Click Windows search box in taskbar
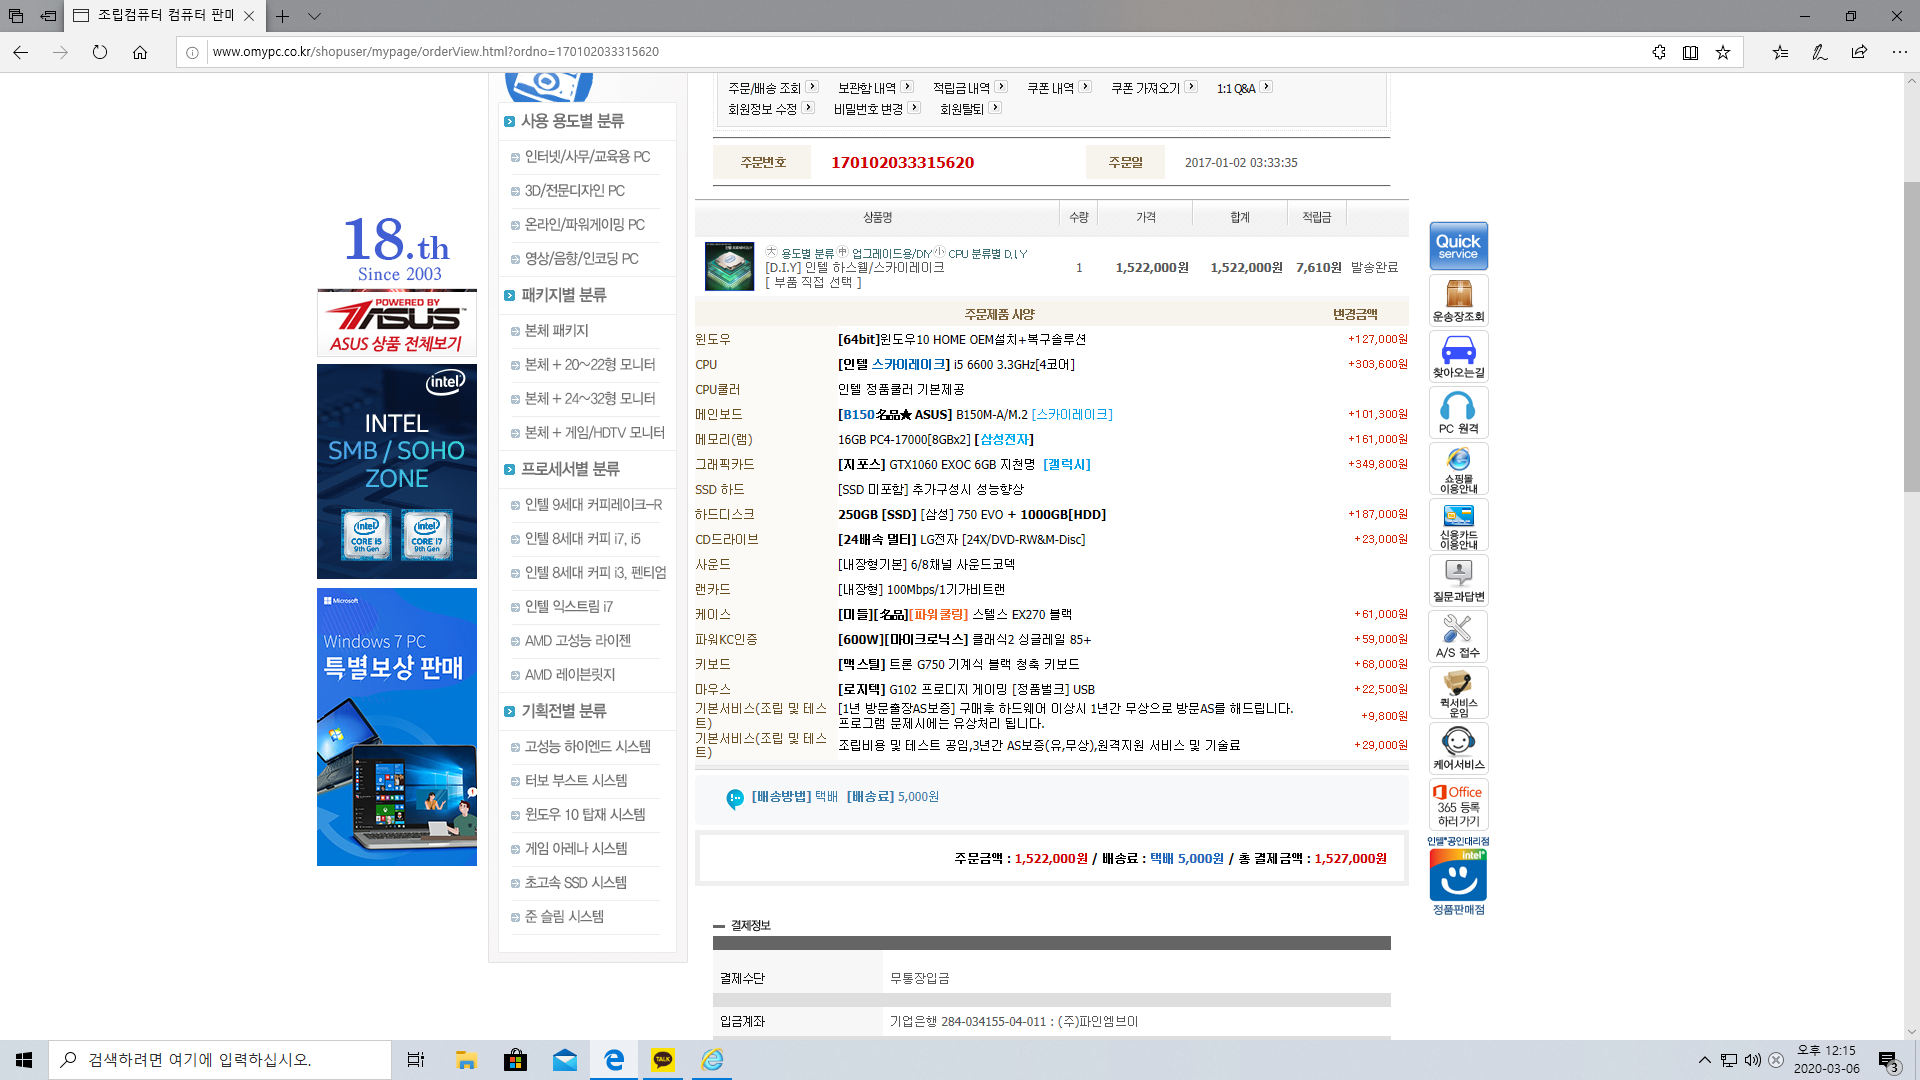The image size is (1920, 1080). (220, 1060)
